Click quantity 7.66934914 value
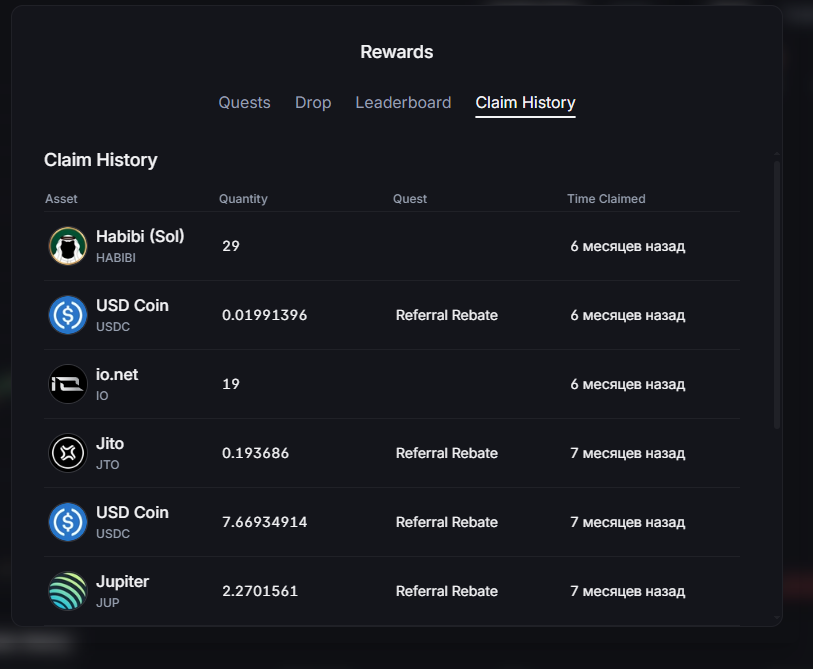 264,522
